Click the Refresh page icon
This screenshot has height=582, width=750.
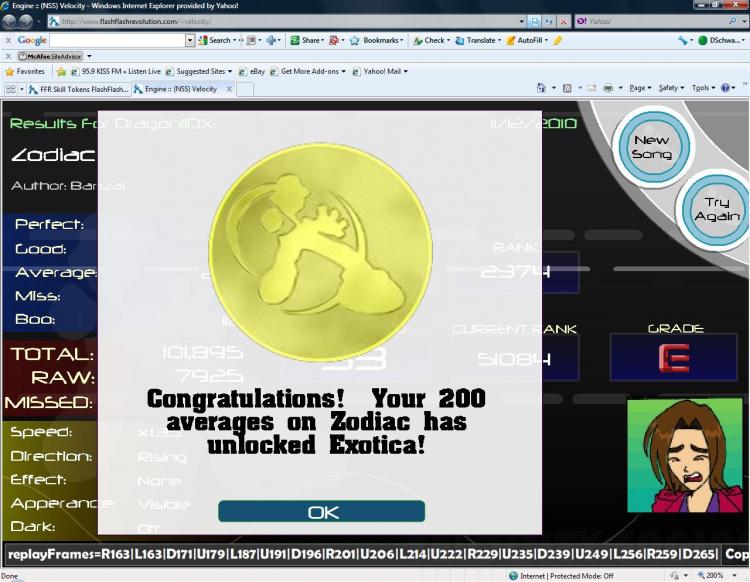coord(549,22)
